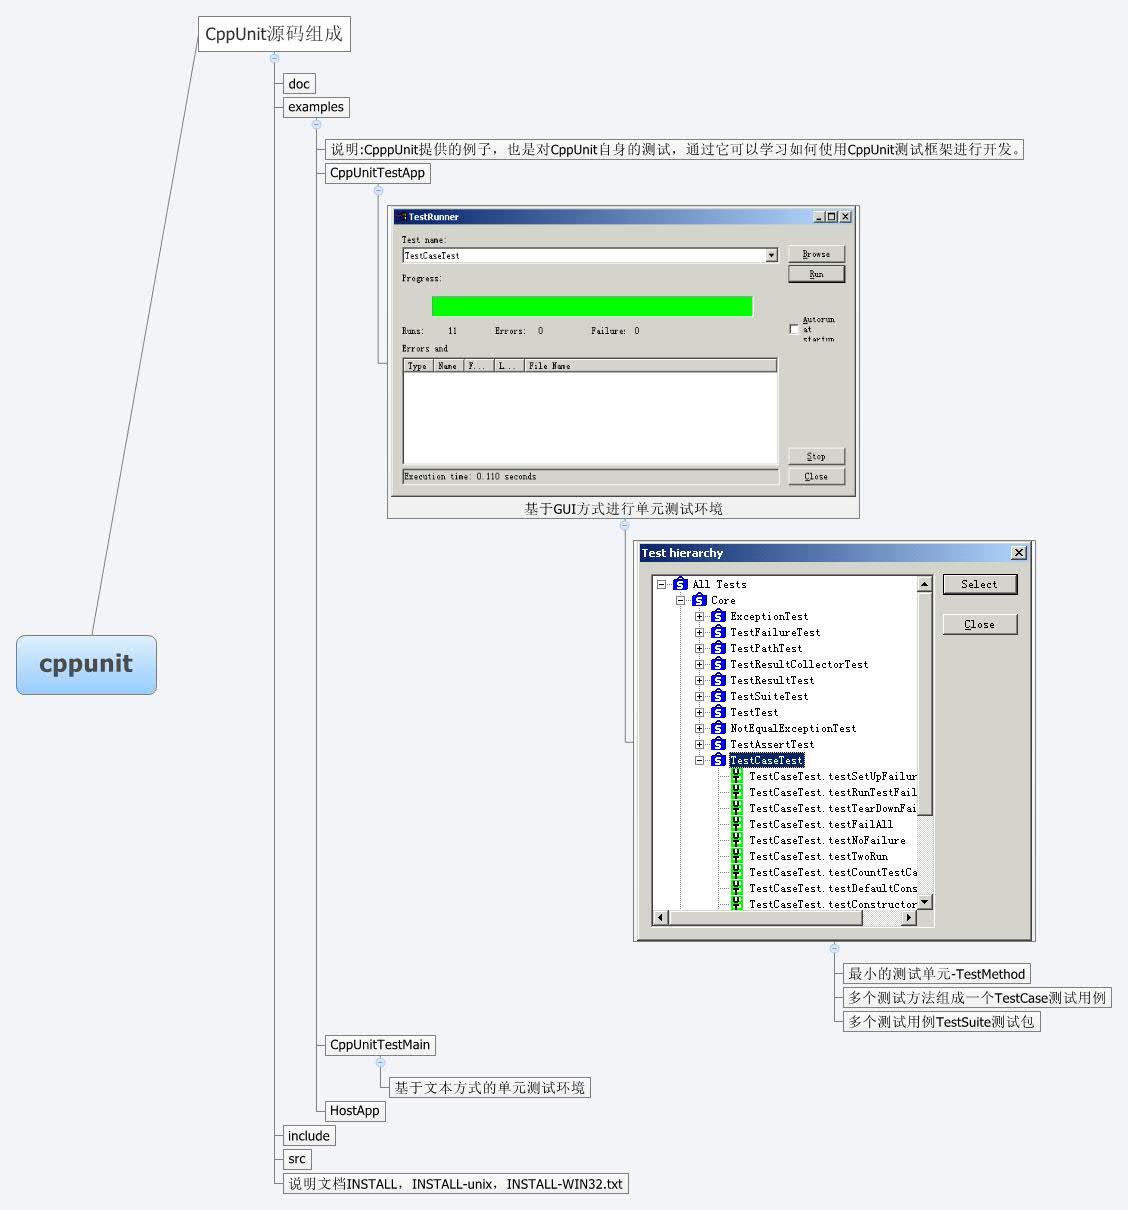Select the HostApp topic node
This screenshot has height=1210, width=1128.
click(355, 1111)
